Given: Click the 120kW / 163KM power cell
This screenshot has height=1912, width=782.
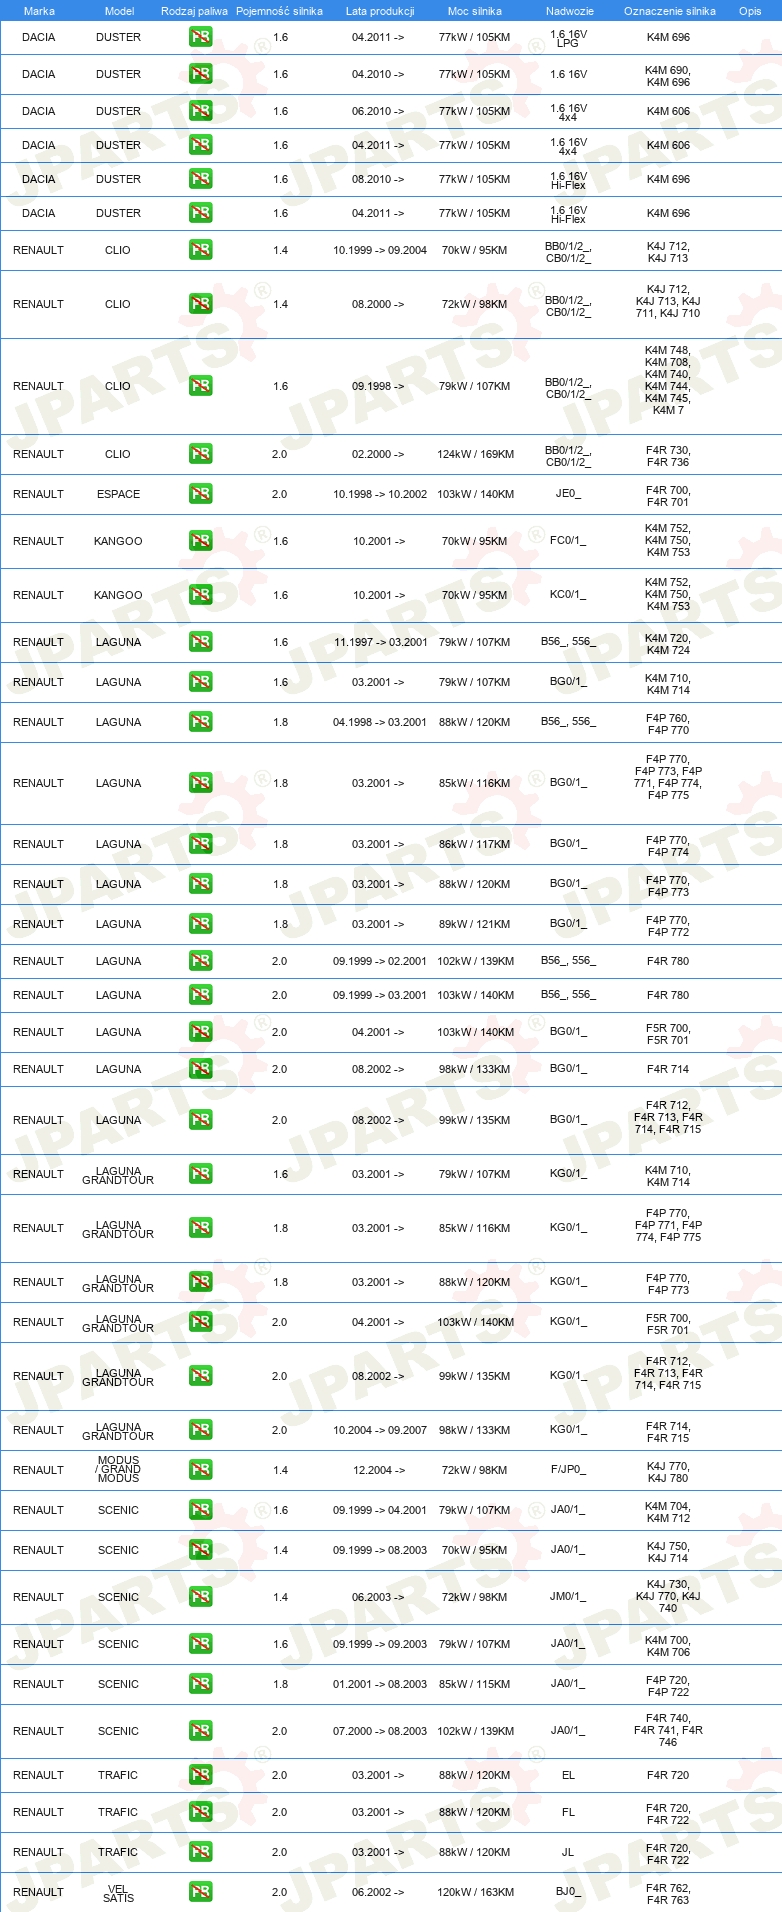Looking at the screenshot, I should tap(475, 1892).
